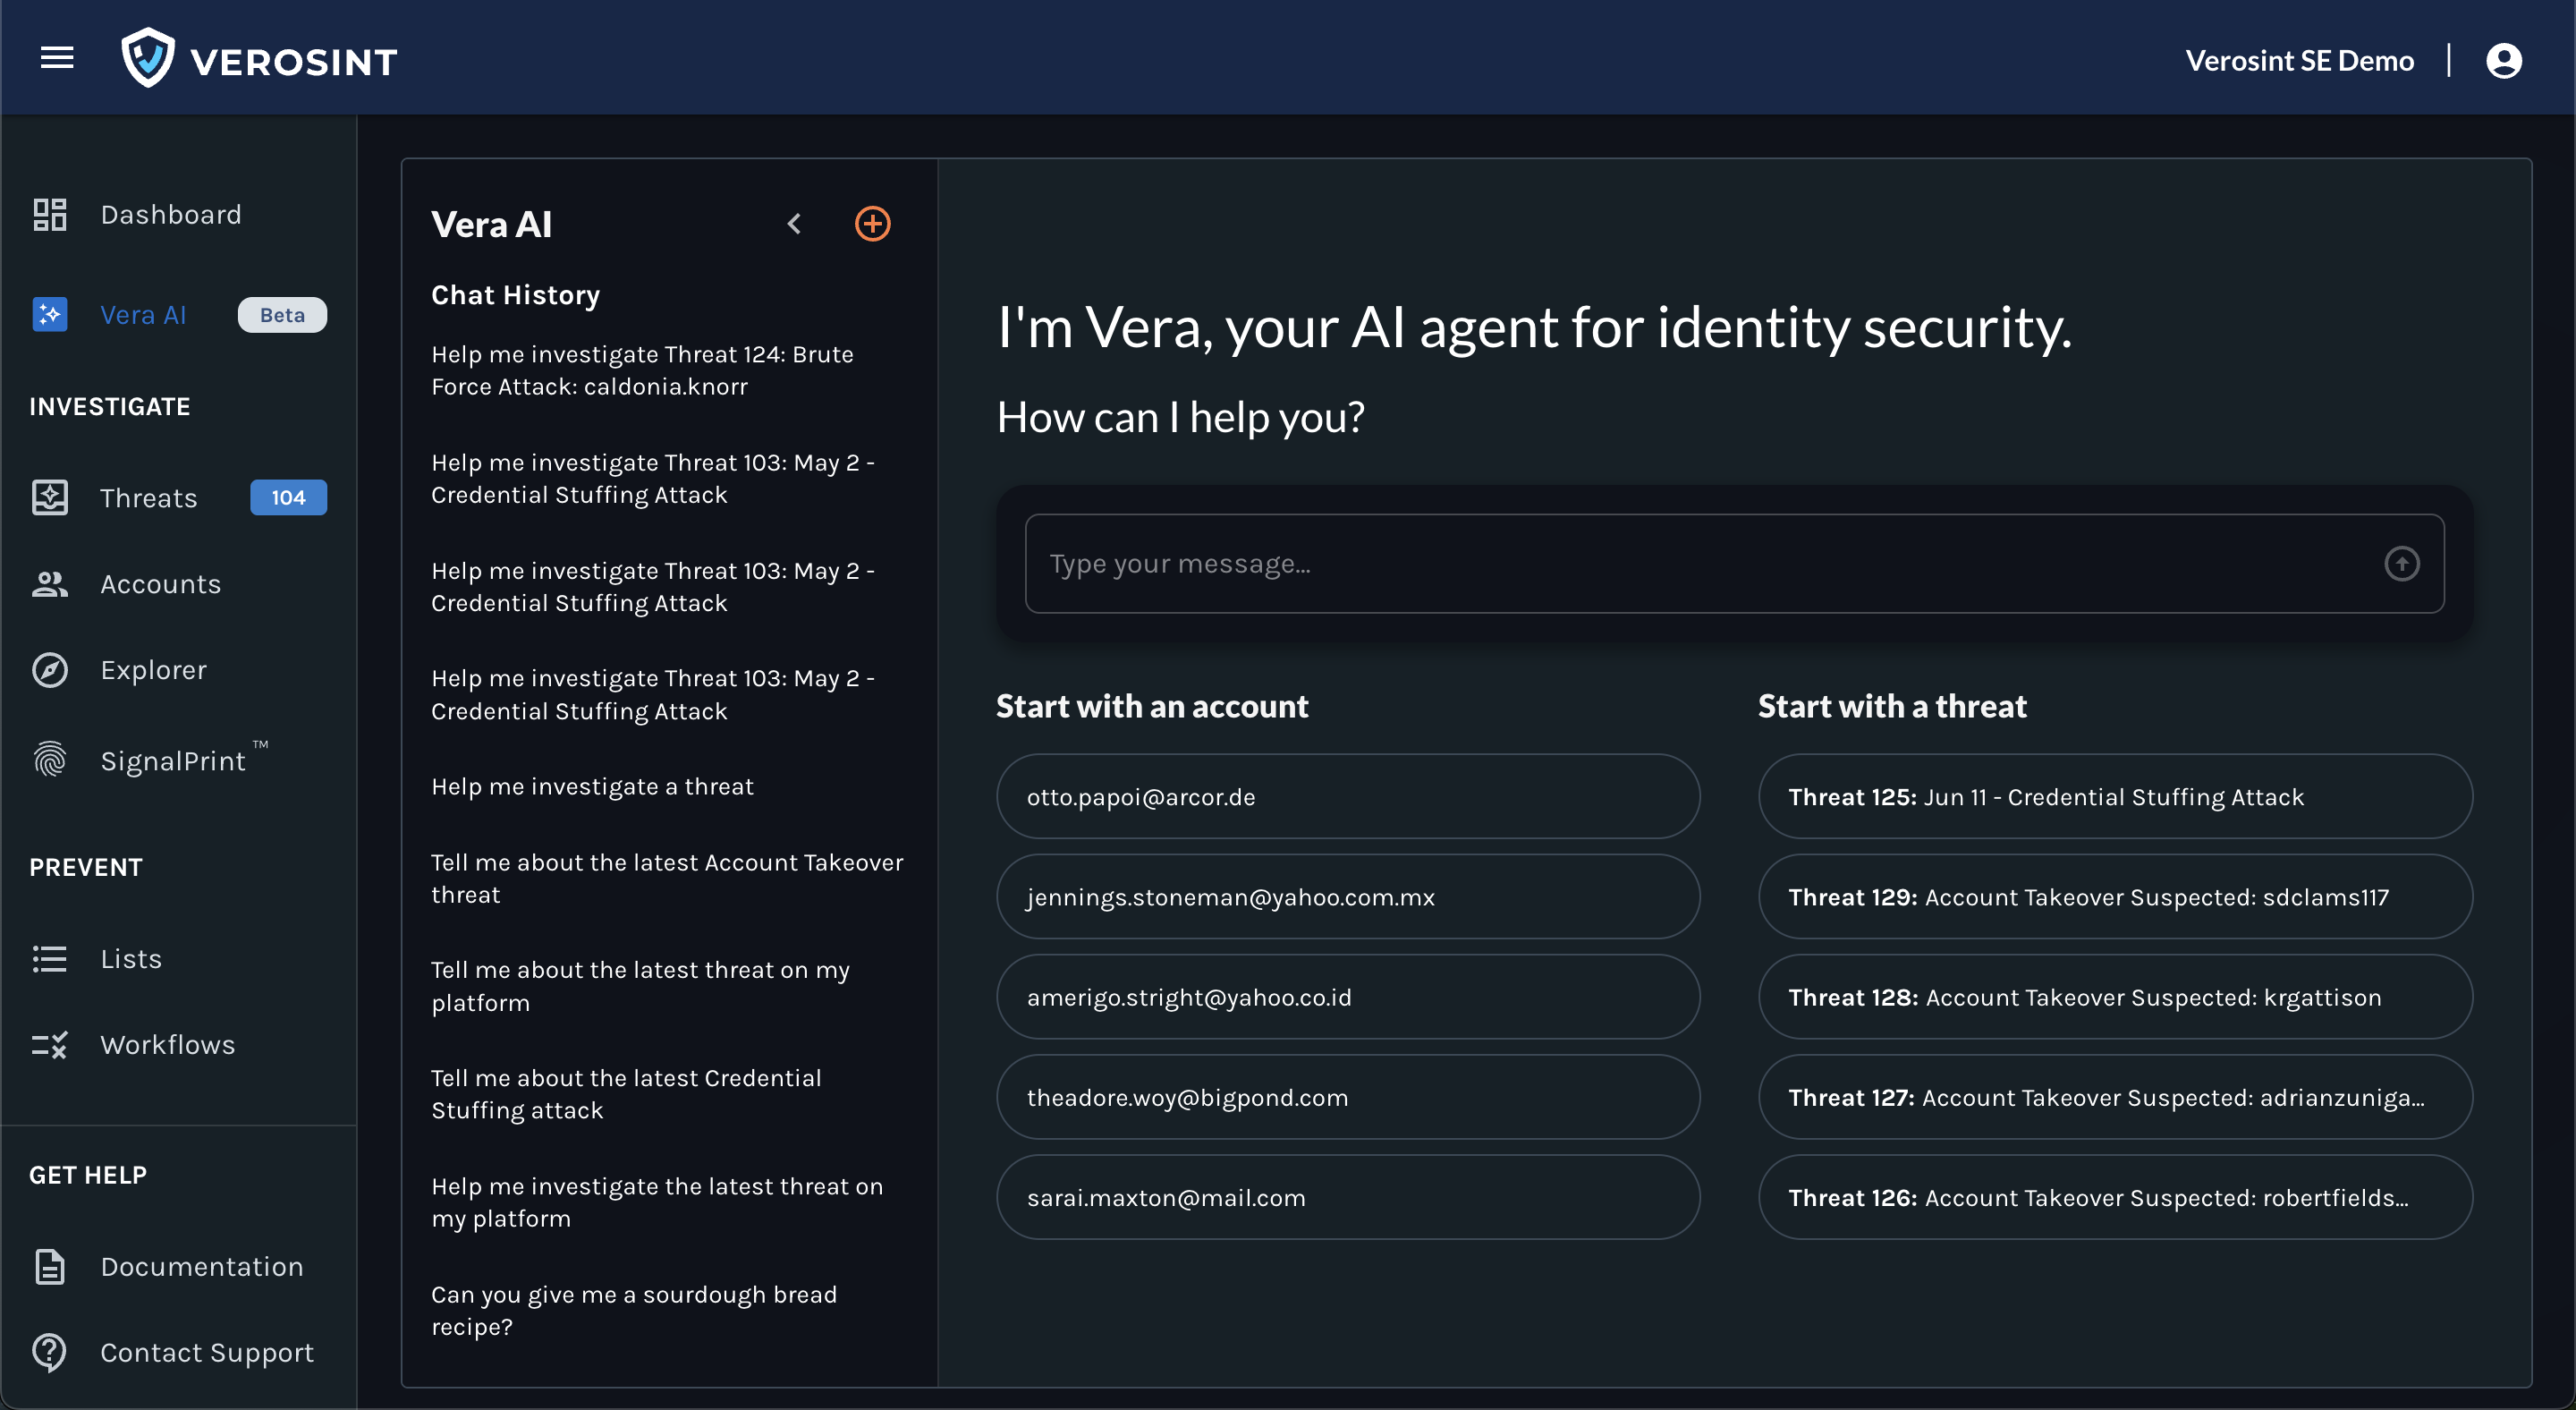Open chat 'Threat 124: Brute Force Attack'
The image size is (2576, 1410).
(x=642, y=370)
